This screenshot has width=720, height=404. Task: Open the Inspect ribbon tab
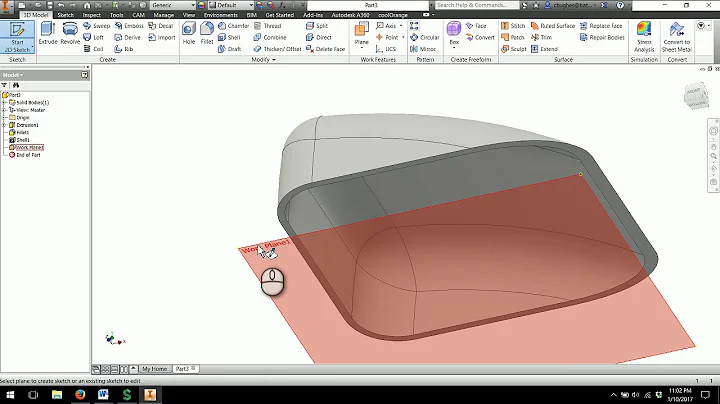coord(91,15)
